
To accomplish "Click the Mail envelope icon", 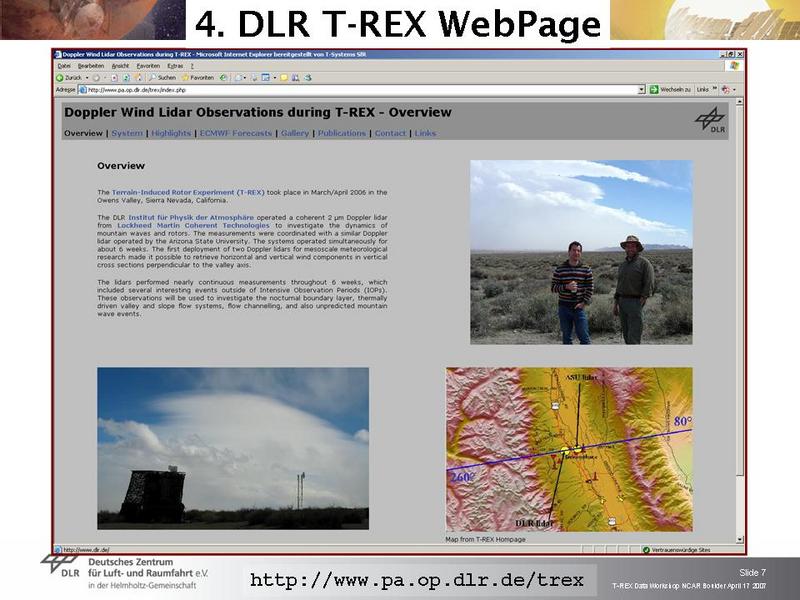I will (237, 78).
